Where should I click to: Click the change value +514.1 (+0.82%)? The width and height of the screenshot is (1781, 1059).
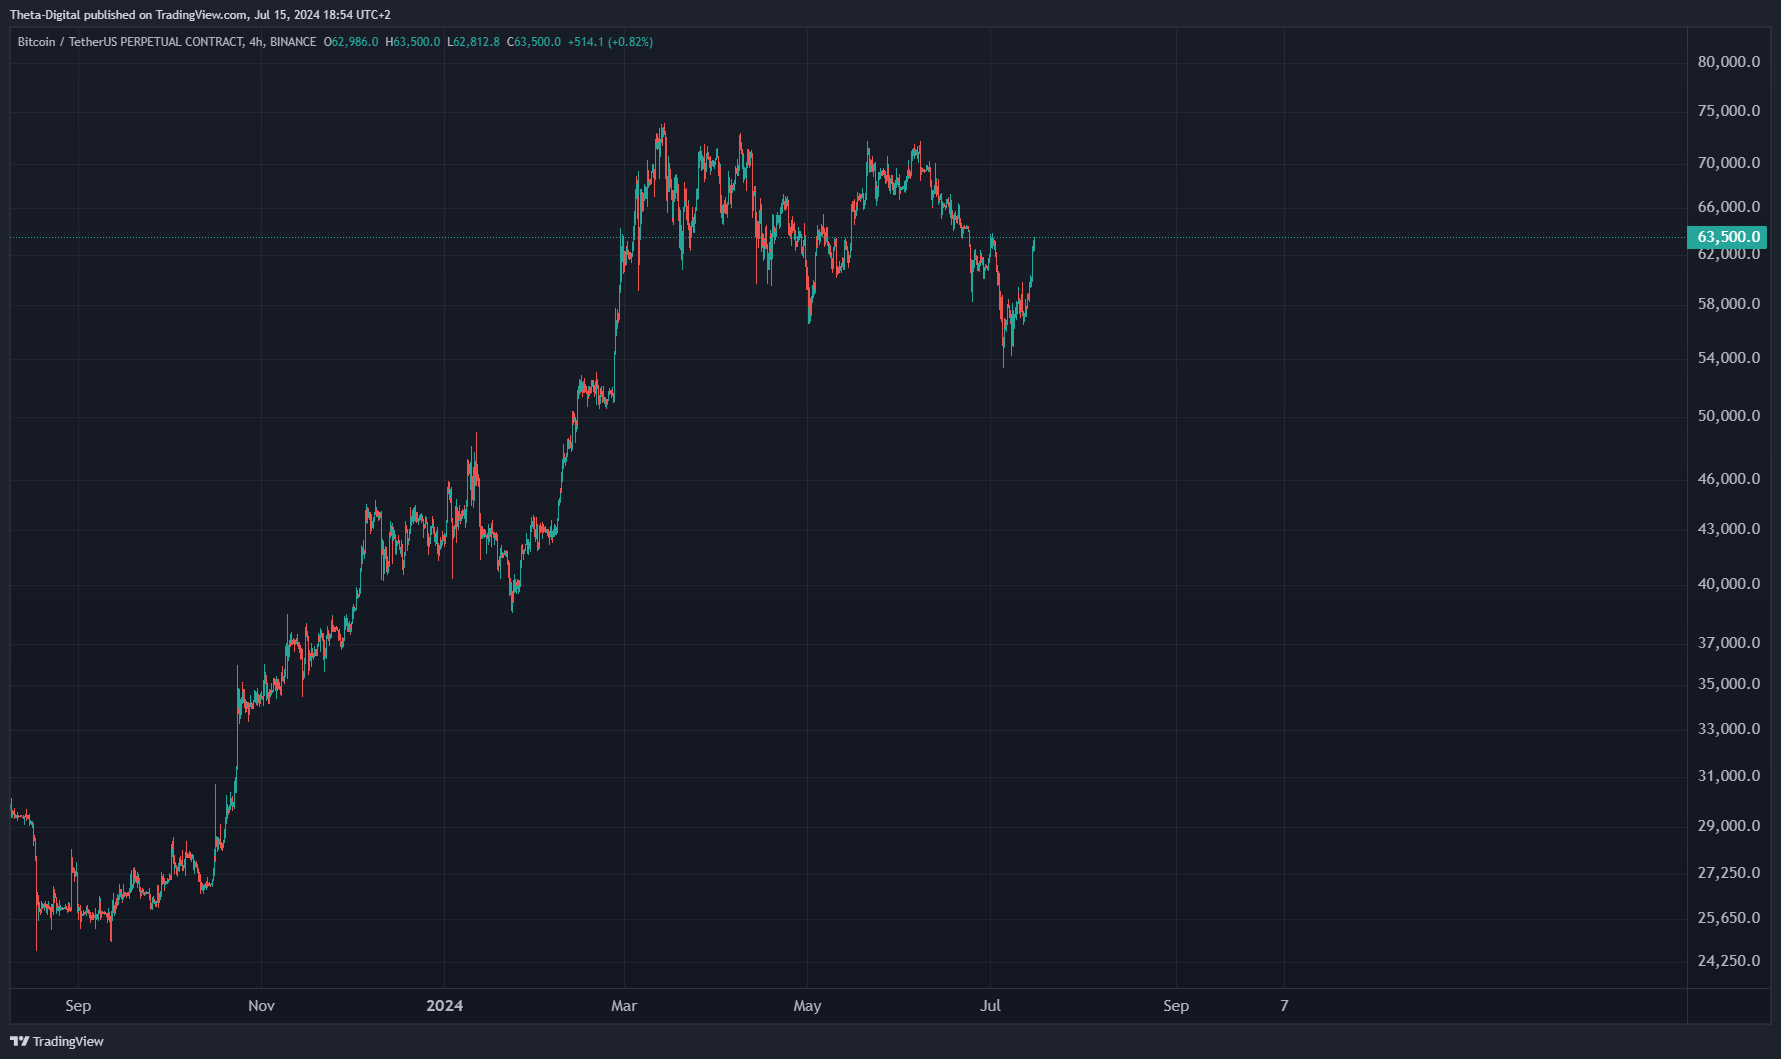610,42
